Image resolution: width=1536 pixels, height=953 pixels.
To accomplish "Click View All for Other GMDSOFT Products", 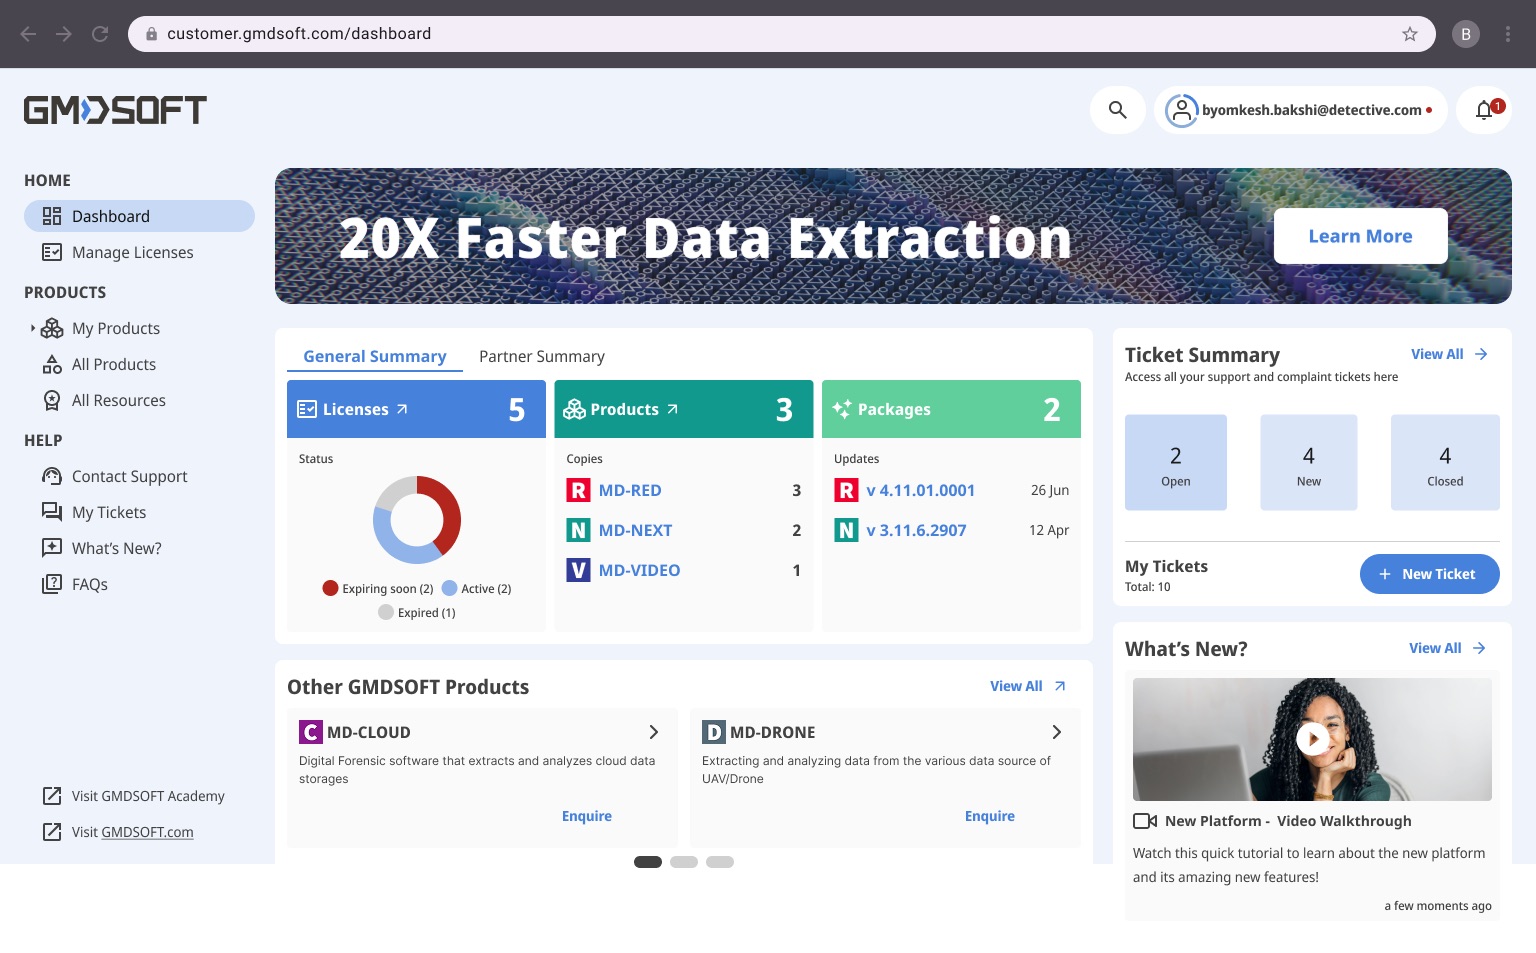I will [x=1028, y=686].
